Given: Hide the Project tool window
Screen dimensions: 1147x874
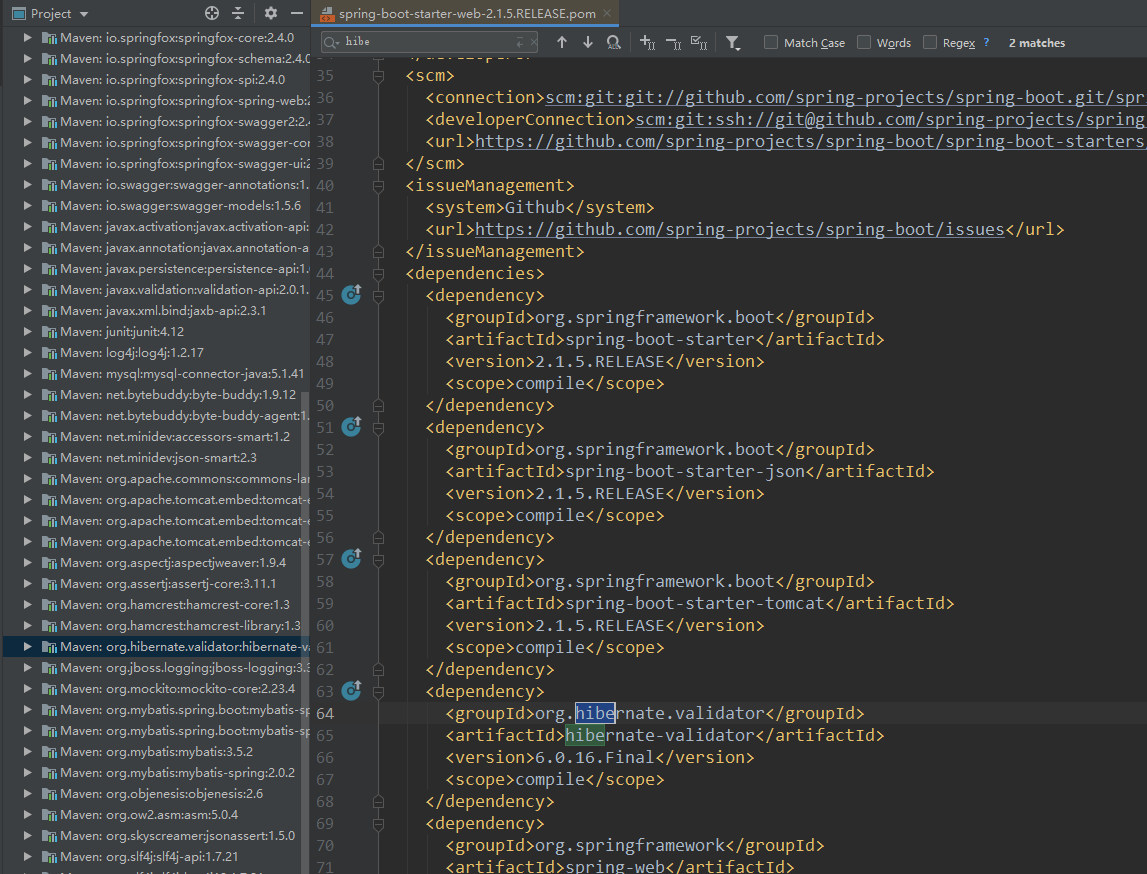Looking at the screenshot, I should pyautogui.click(x=296, y=13).
